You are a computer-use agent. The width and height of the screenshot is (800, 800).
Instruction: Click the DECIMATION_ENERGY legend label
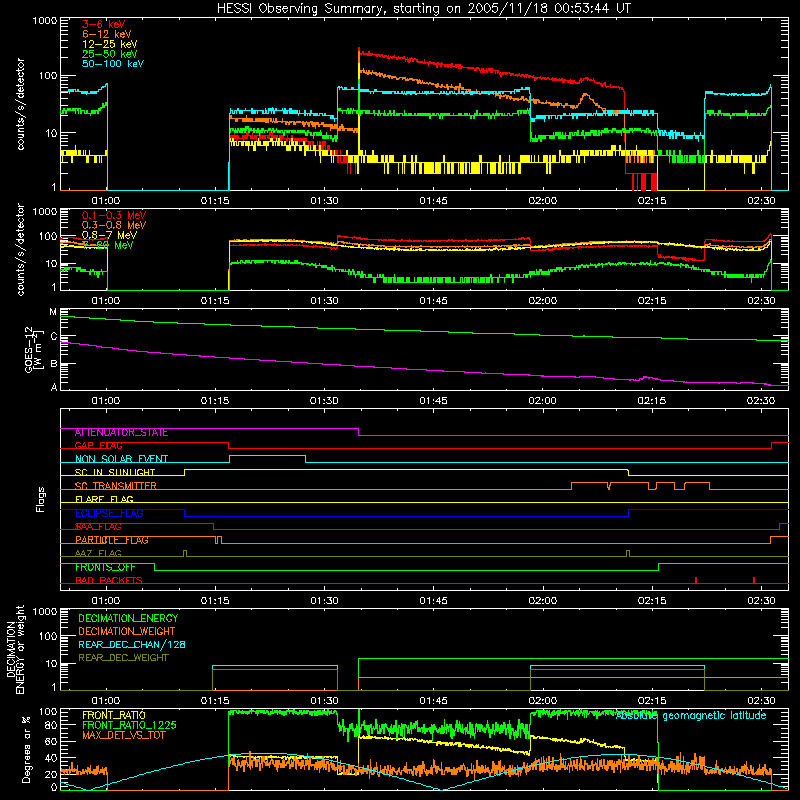(x=128, y=618)
